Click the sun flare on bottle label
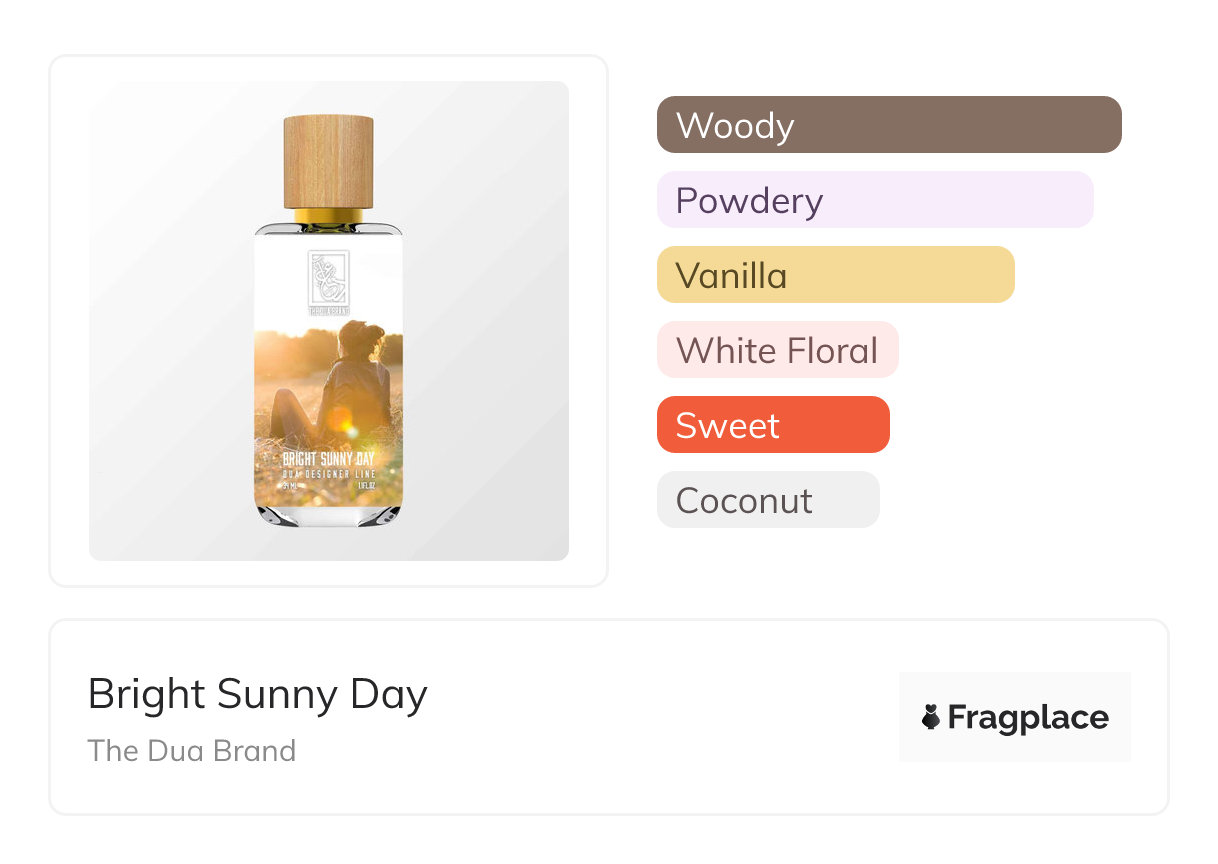 tap(340, 418)
